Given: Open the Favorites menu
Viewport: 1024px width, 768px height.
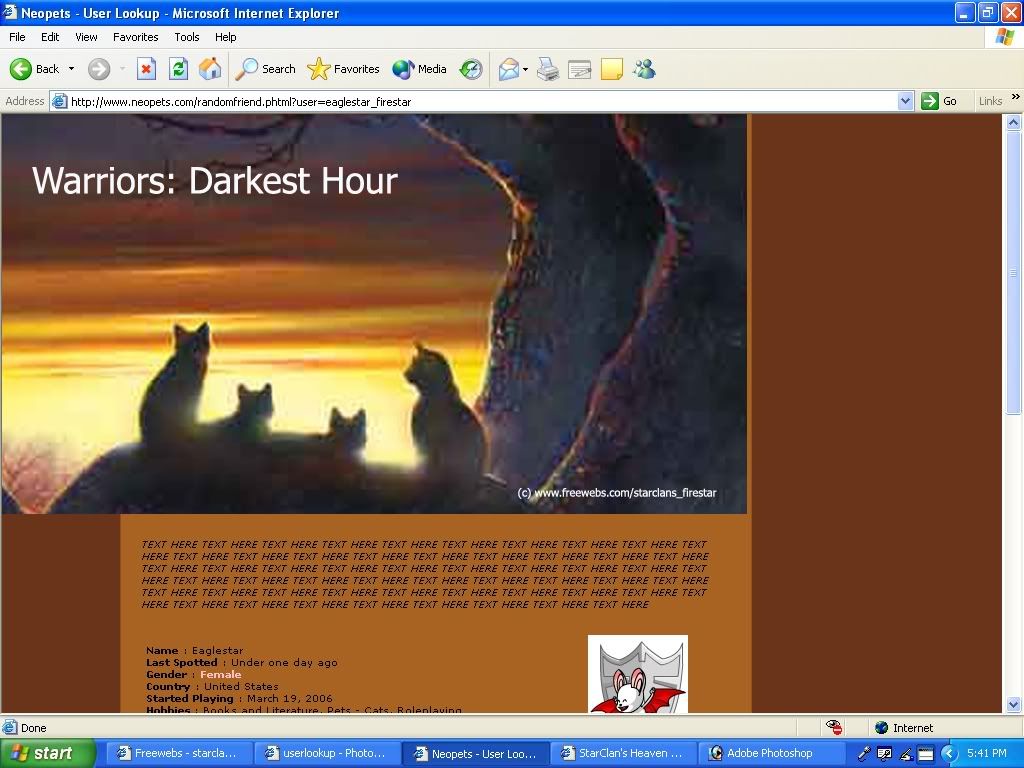Looking at the screenshot, I should [x=135, y=37].
